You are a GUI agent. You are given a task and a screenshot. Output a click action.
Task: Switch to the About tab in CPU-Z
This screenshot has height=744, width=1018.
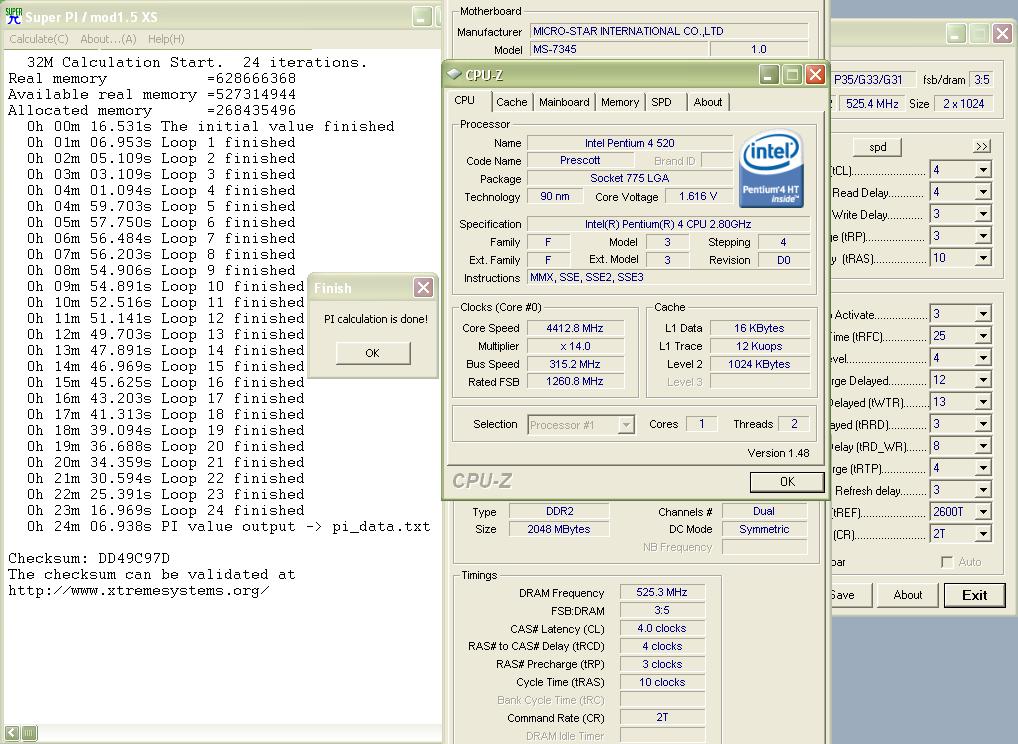coord(708,102)
